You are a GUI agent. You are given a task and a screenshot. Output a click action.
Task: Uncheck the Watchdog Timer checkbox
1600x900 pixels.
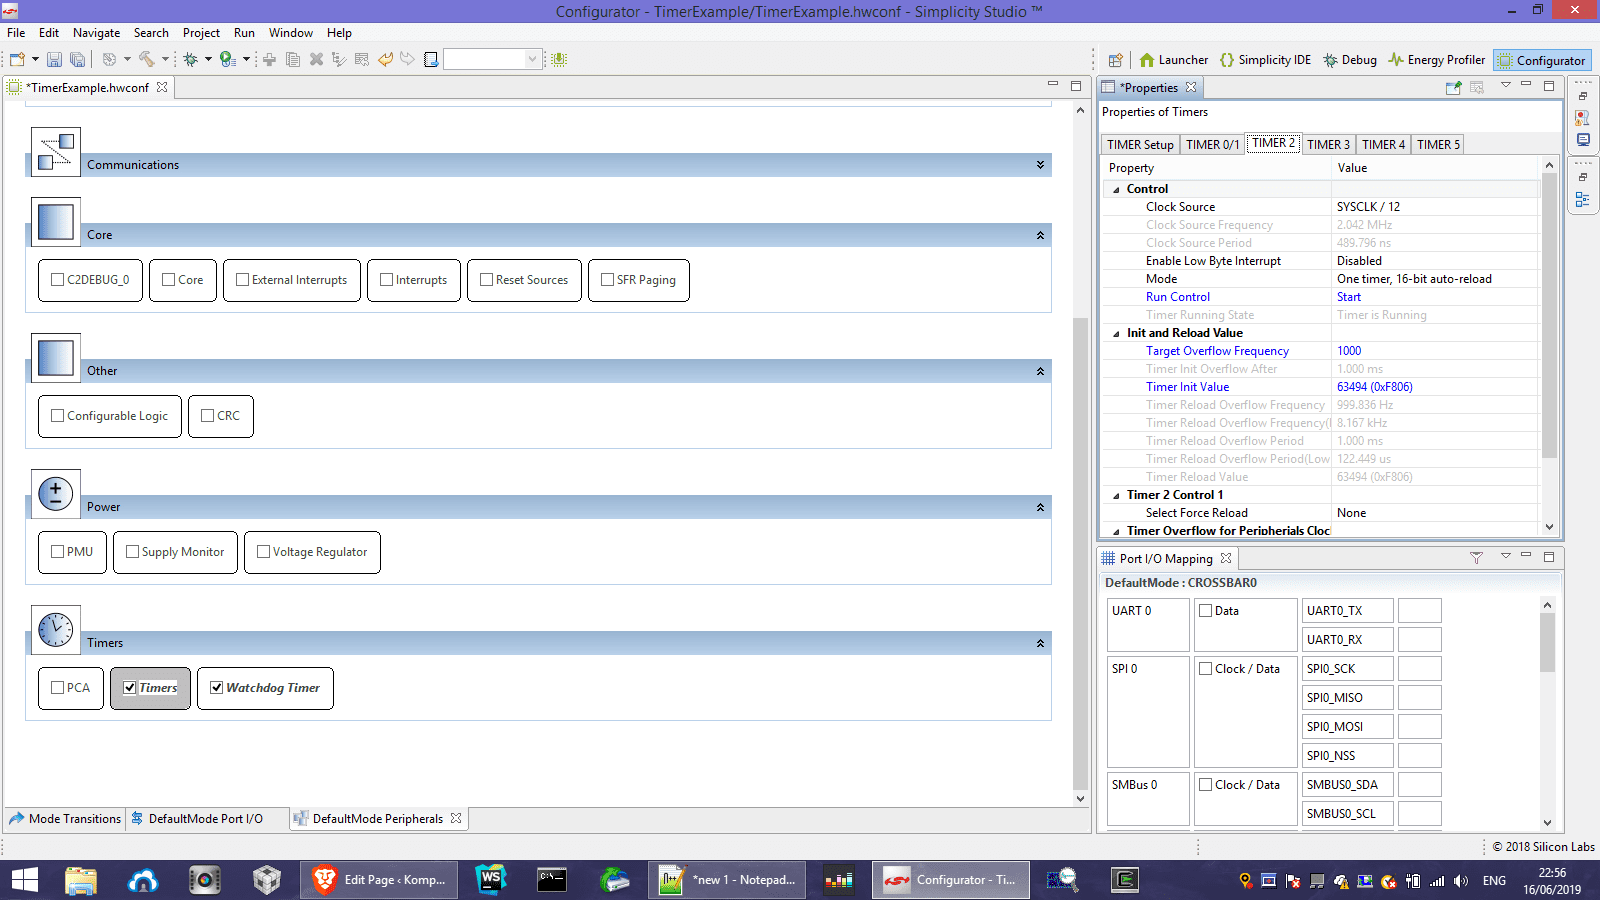point(217,688)
